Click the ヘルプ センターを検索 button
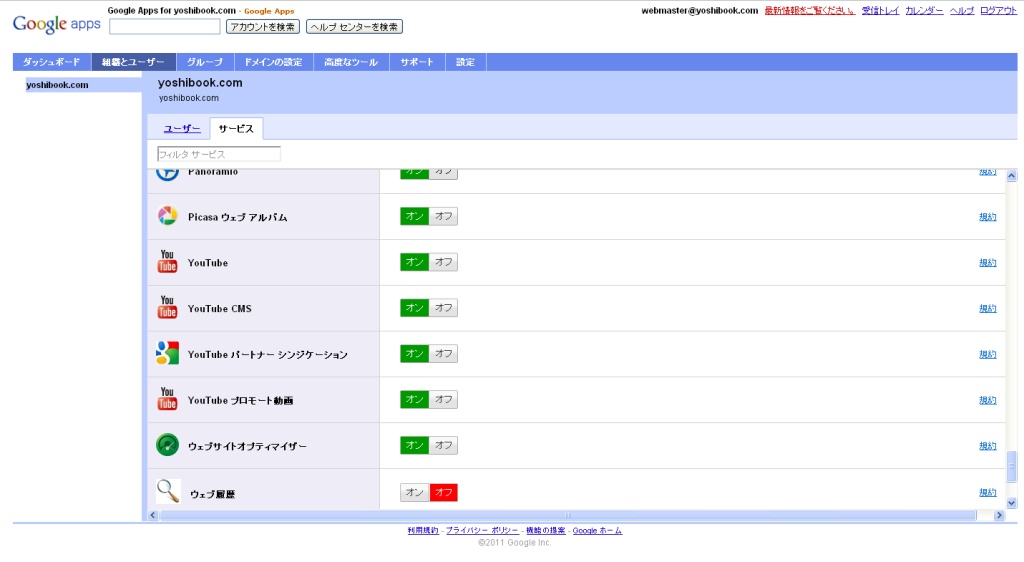The height and width of the screenshot is (562, 1024). 355,27
